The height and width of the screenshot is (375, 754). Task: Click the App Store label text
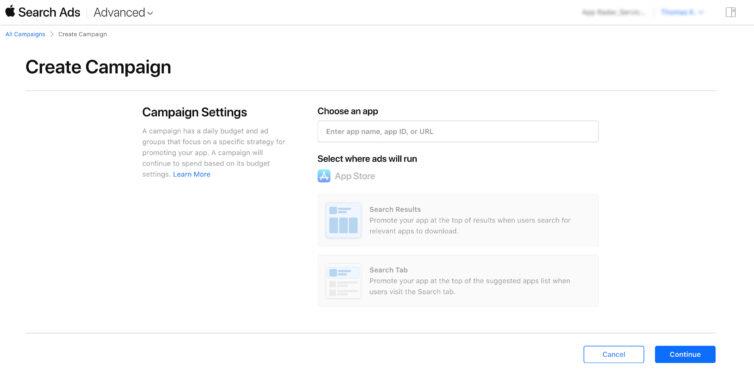pyautogui.click(x=355, y=176)
